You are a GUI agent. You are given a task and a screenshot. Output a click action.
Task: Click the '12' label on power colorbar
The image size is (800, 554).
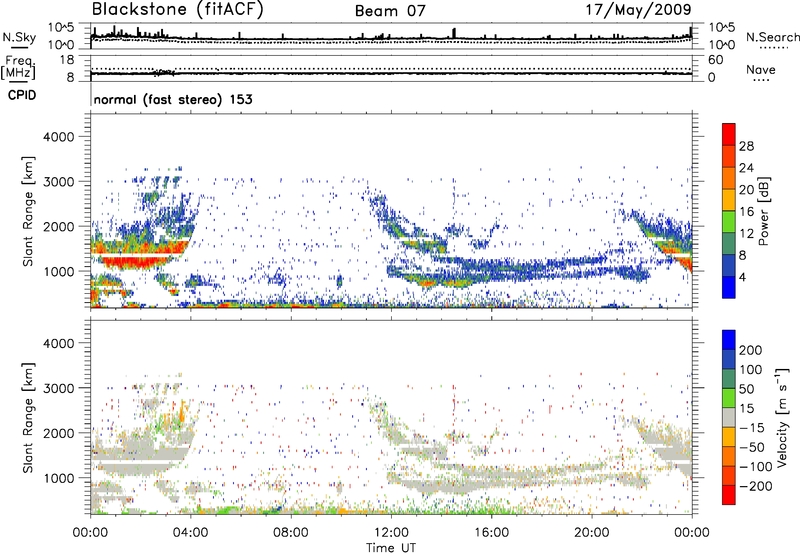click(x=746, y=234)
